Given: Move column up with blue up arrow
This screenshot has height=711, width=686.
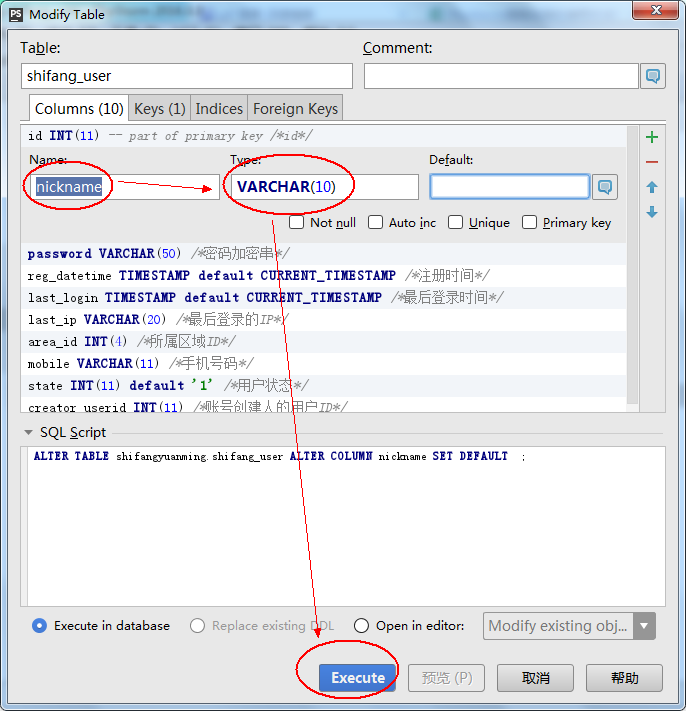Looking at the screenshot, I should click(652, 187).
